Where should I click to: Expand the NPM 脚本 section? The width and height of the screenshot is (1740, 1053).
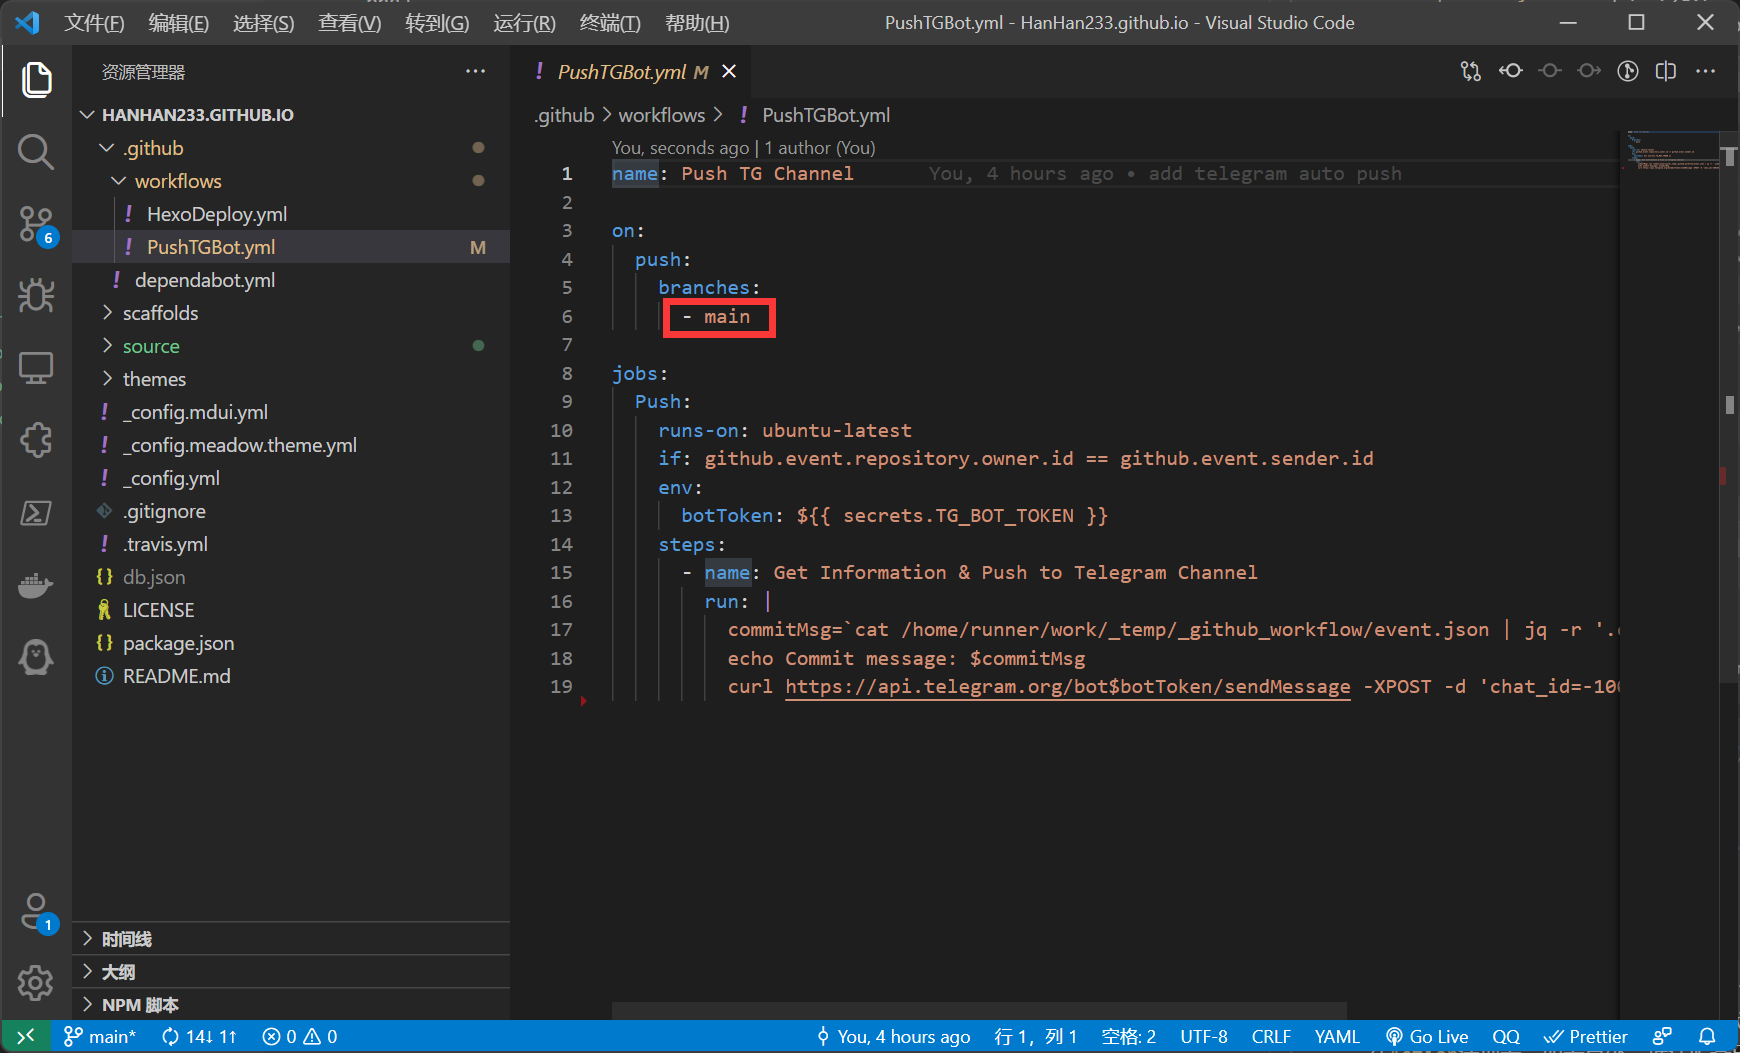[140, 1005]
